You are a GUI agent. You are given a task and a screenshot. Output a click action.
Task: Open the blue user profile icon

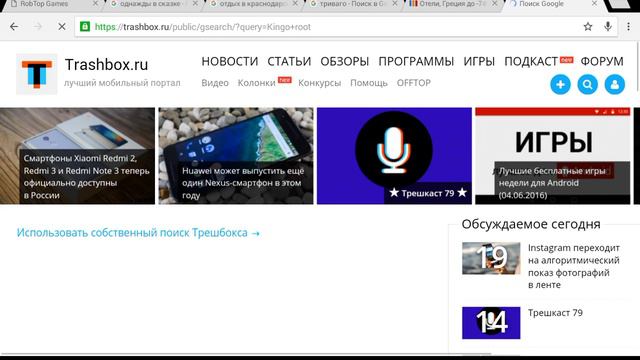click(x=614, y=84)
